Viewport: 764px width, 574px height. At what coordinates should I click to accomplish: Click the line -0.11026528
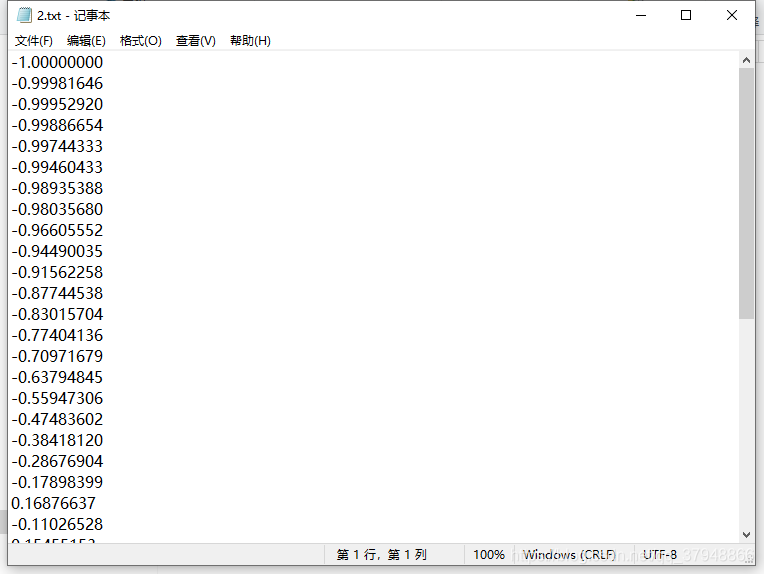(x=57, y=524)
